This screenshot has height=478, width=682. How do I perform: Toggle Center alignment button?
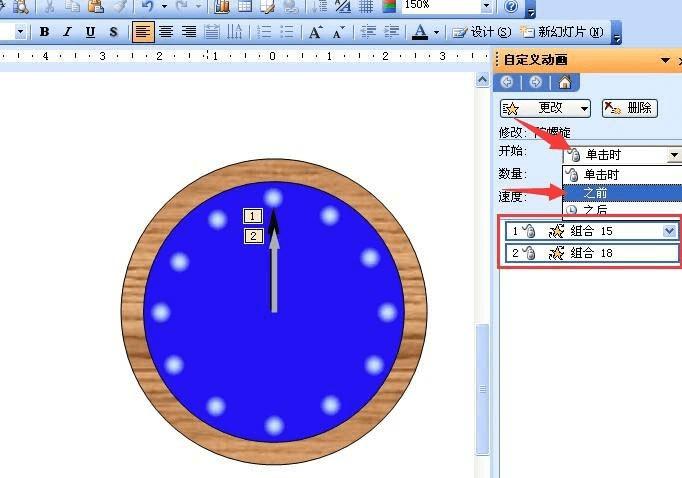point(166,32)
